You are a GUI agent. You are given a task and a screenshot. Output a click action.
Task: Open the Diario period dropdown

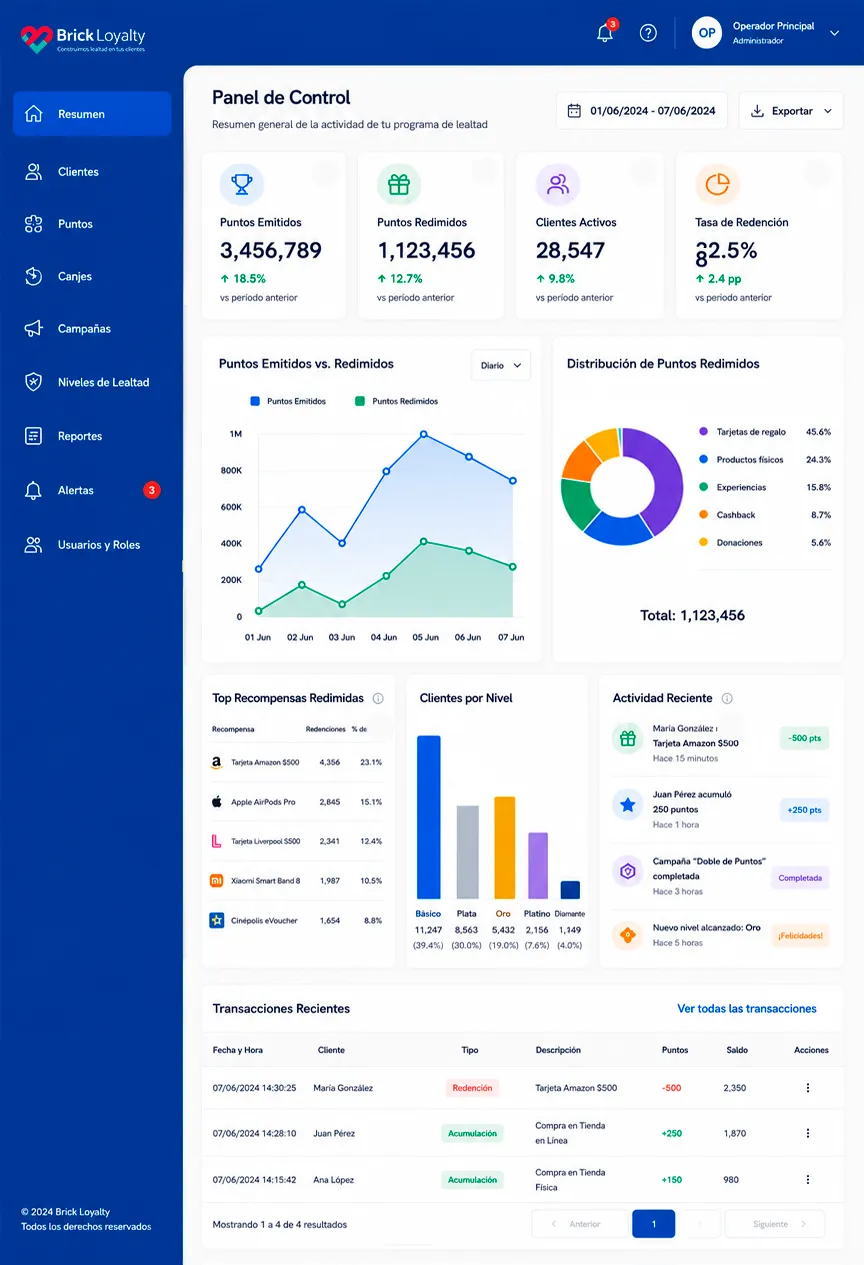[500, 365]
